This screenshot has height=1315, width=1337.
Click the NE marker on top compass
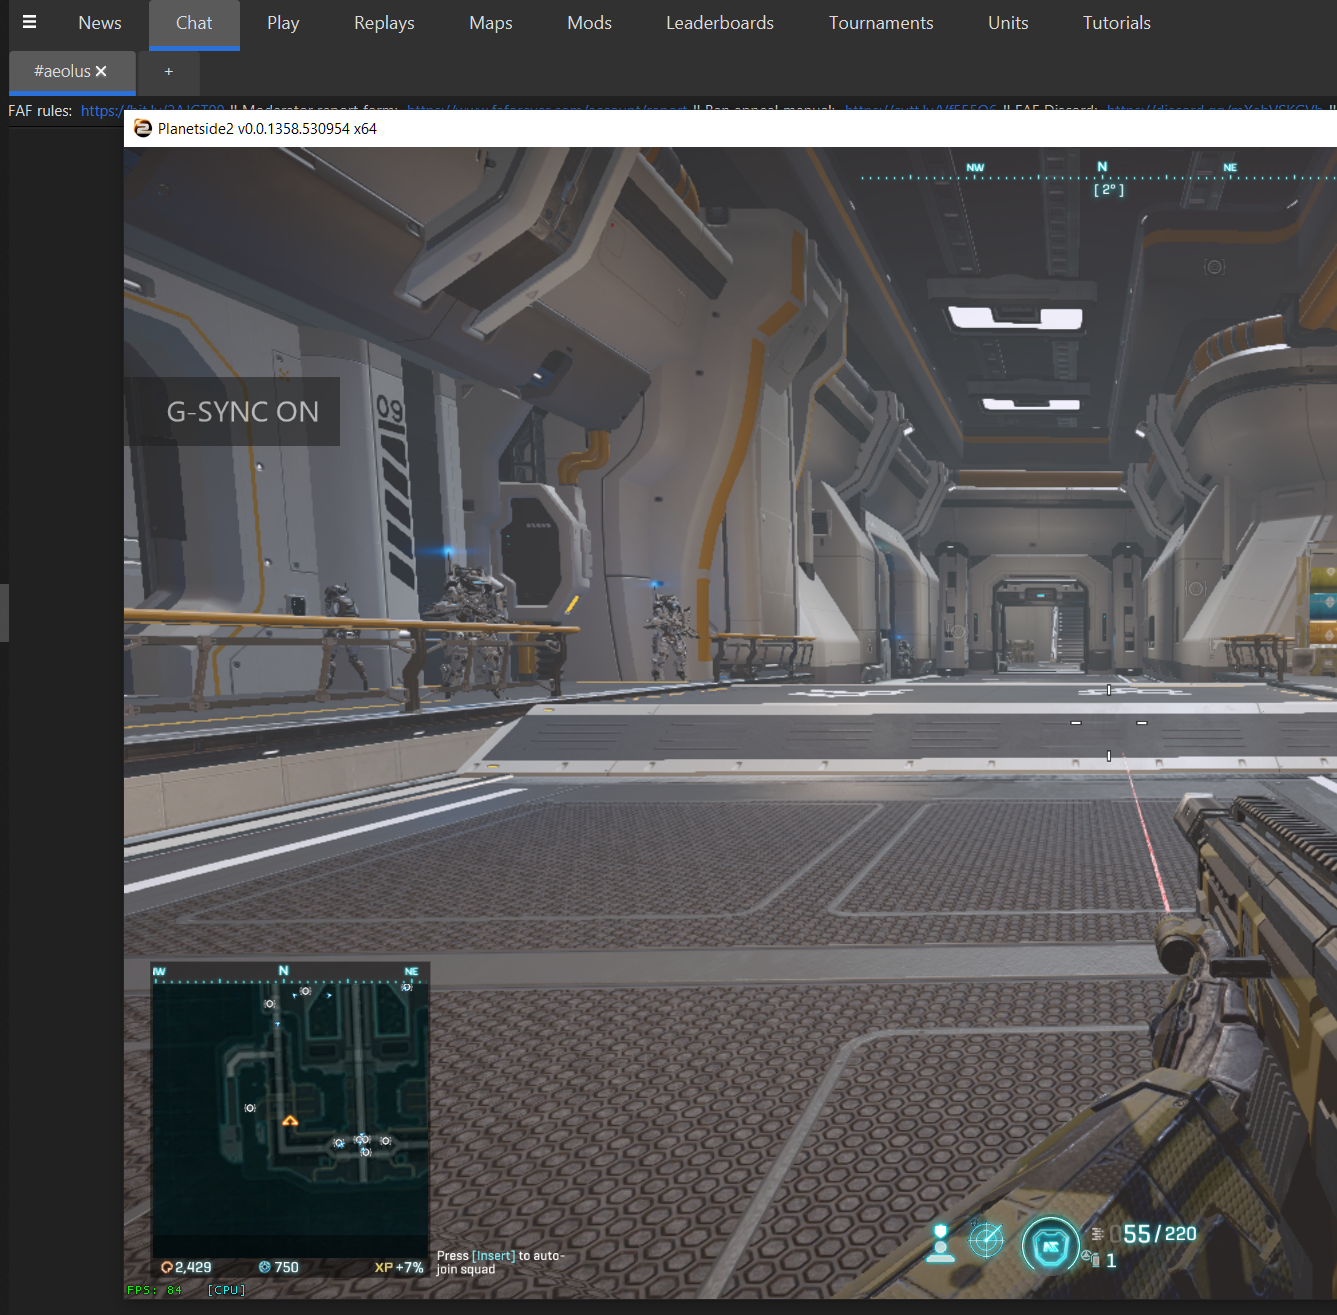tap(1230, 167)
